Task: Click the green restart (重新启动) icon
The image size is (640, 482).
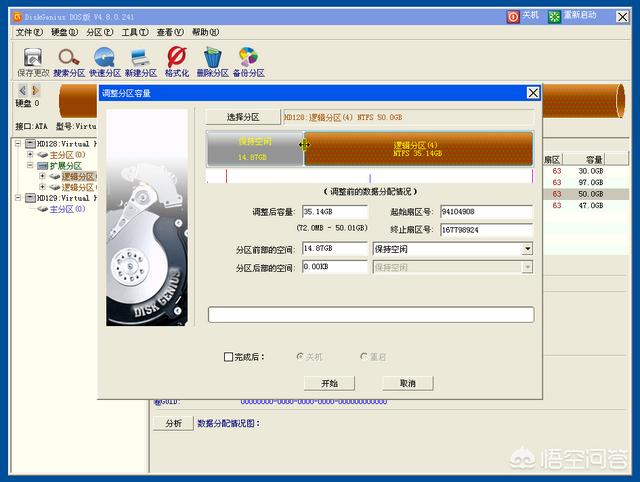Action: pos(554,17)
